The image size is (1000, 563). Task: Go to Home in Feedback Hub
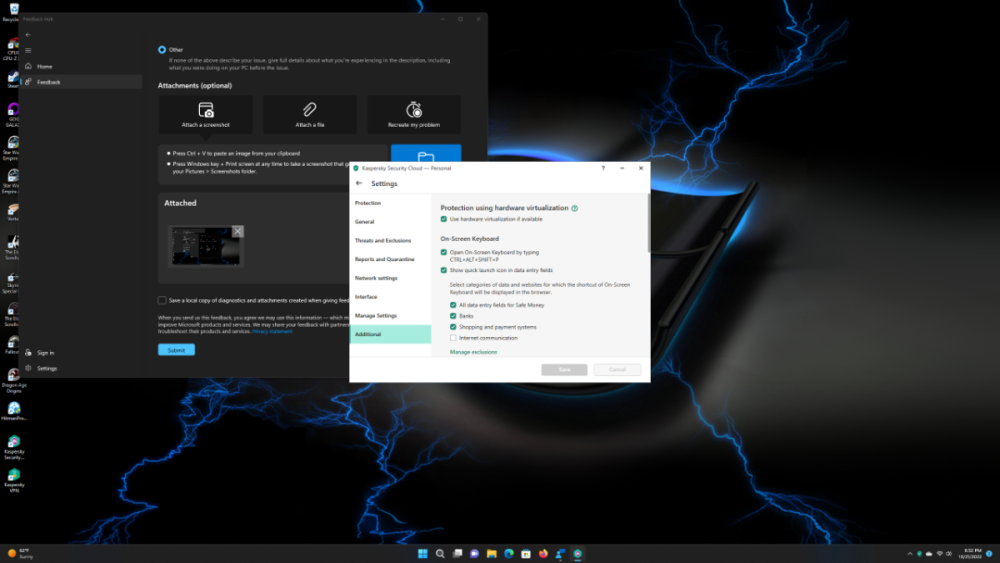tap(82, 66)
